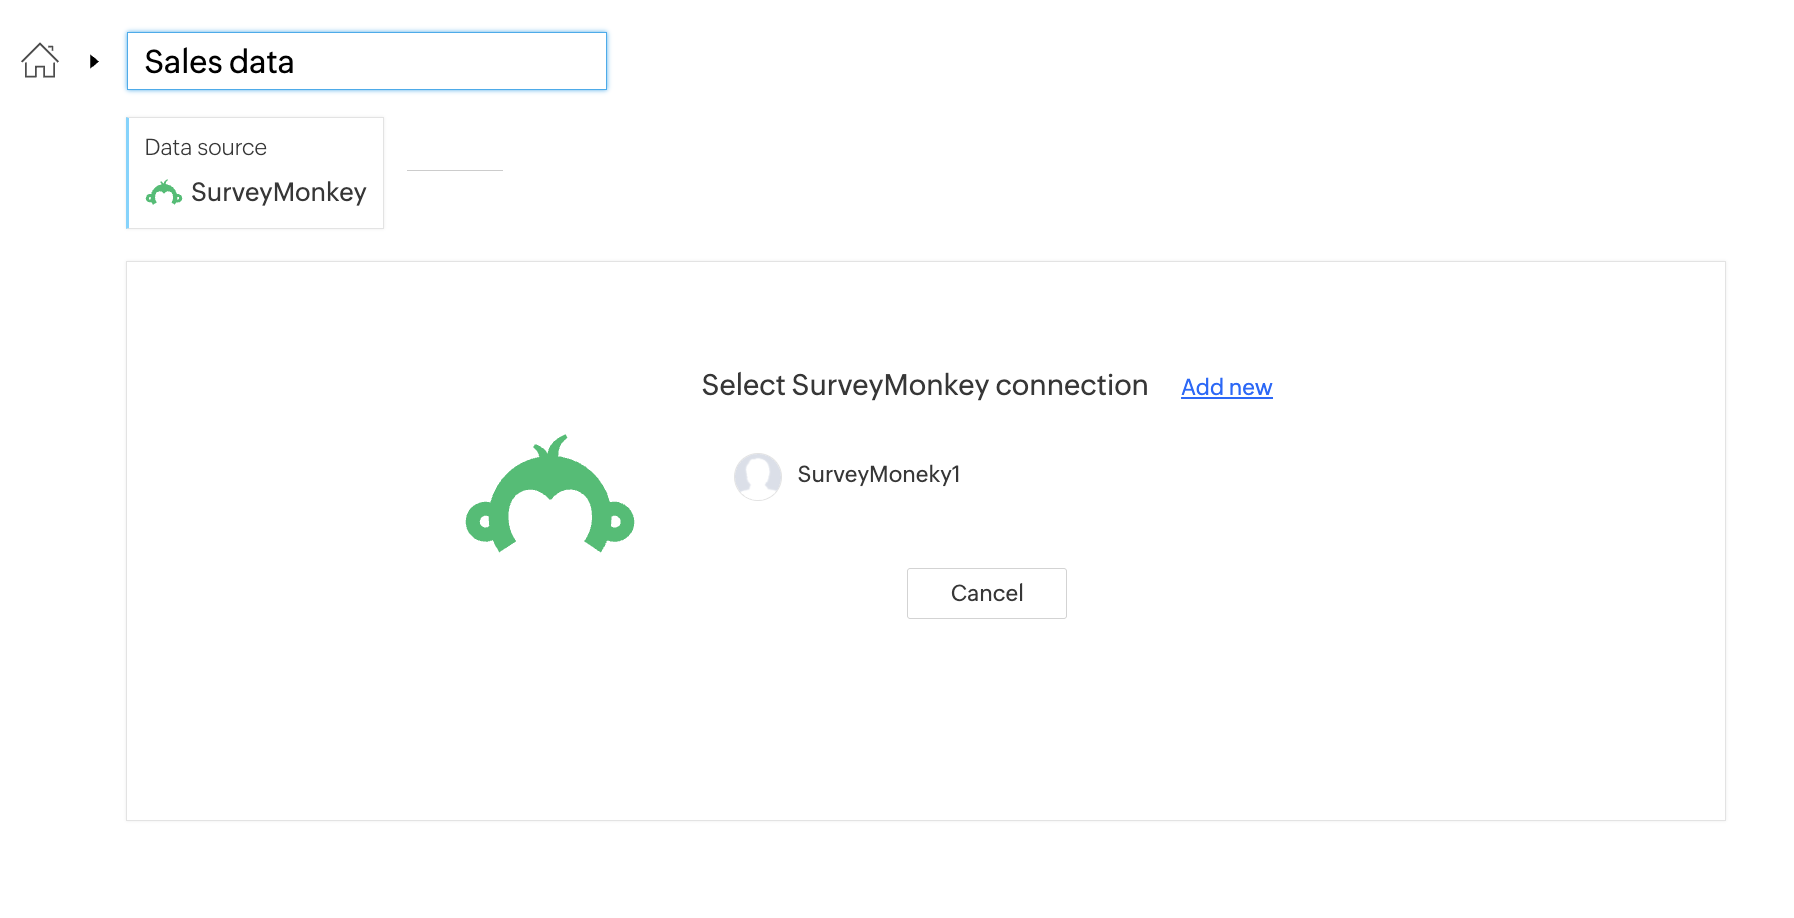
Task: Select the SurveyMonkey label in Data source card
Action: click(278, 192)
